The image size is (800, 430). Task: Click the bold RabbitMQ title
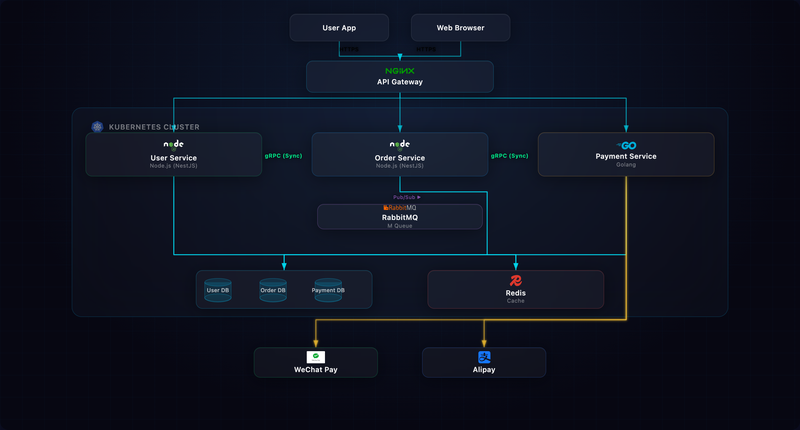point(399,217)
